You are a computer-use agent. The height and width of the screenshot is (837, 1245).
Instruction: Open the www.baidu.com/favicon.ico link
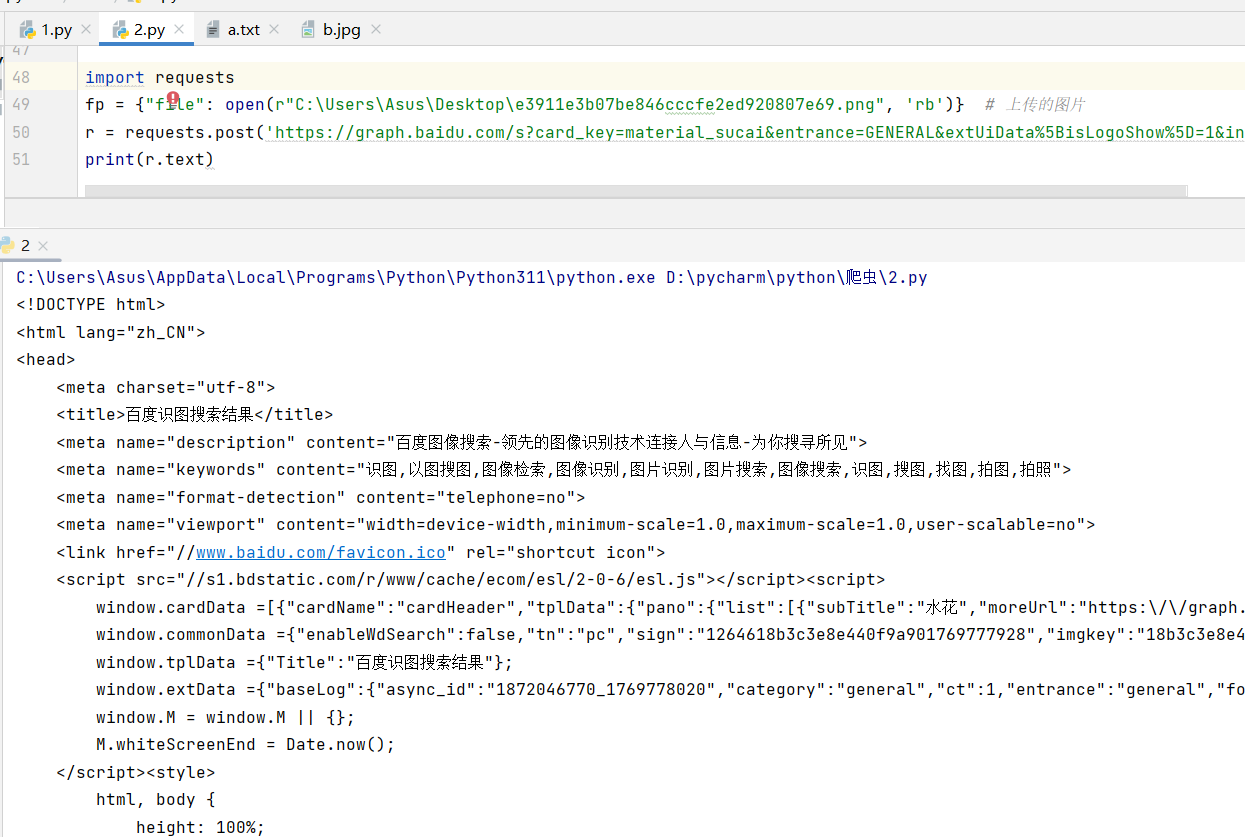pyautogui.click(x=321, y=552)
